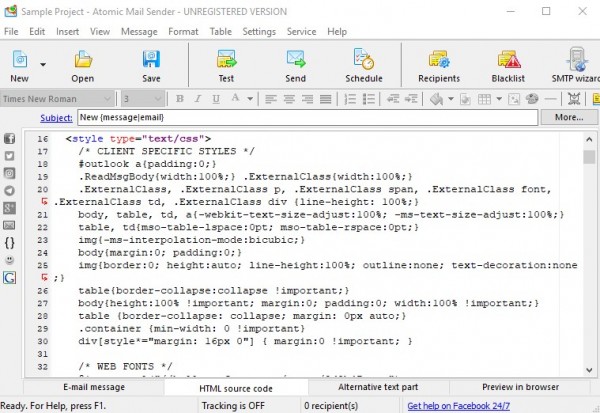
Task: Insert a horizontal line
Action: 550,99
